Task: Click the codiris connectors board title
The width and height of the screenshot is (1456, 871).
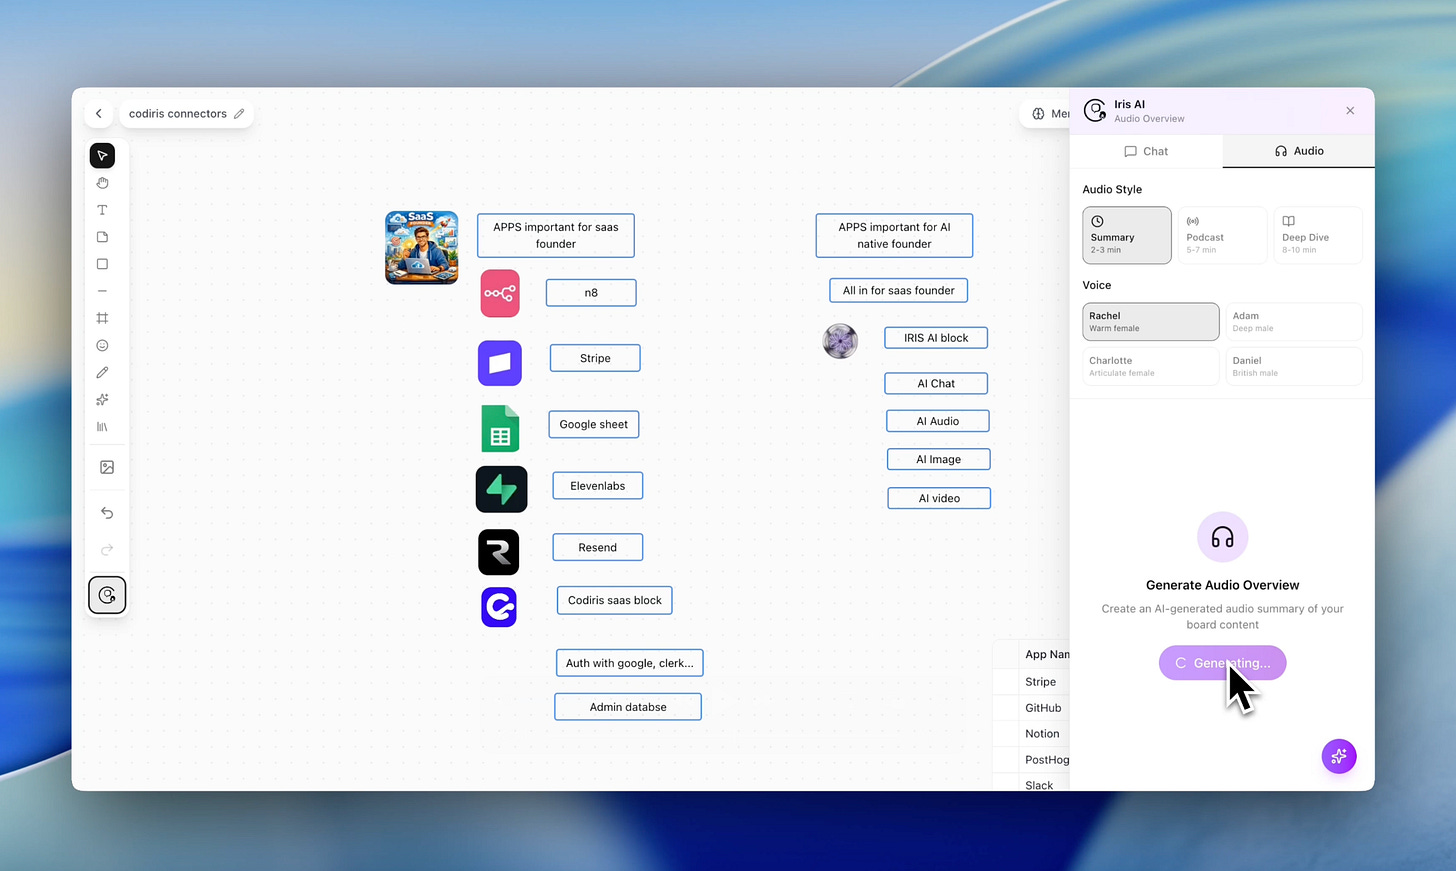Action: point(178,114)
